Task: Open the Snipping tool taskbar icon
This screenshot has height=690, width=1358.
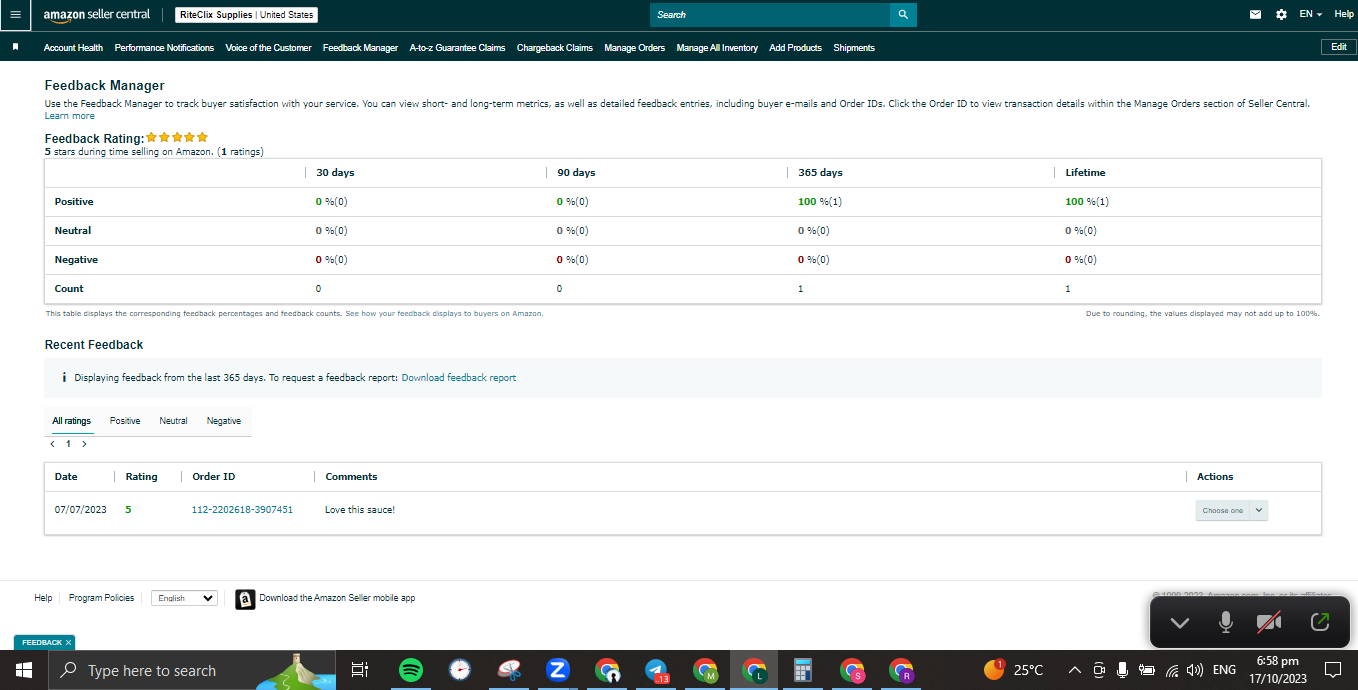Action: (508, 670)
